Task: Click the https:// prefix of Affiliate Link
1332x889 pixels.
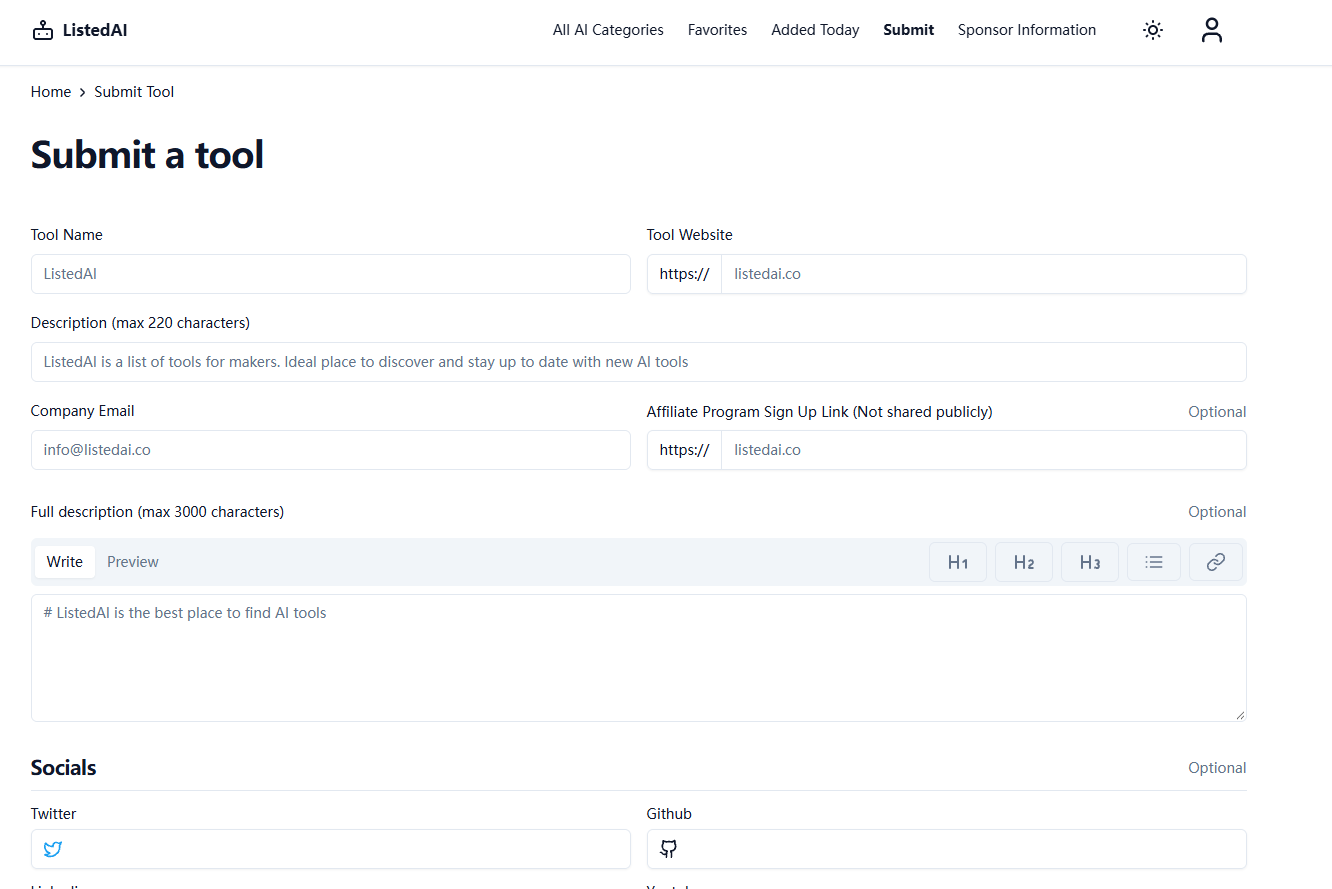Action: [x=685, y=450]
